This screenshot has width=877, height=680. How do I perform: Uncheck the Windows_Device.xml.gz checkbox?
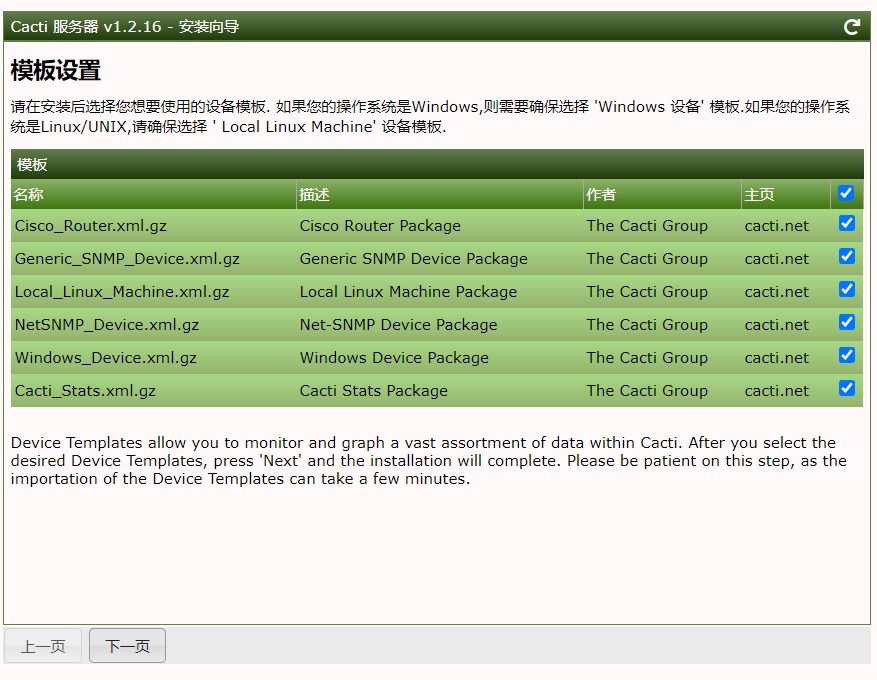[846, 356]
